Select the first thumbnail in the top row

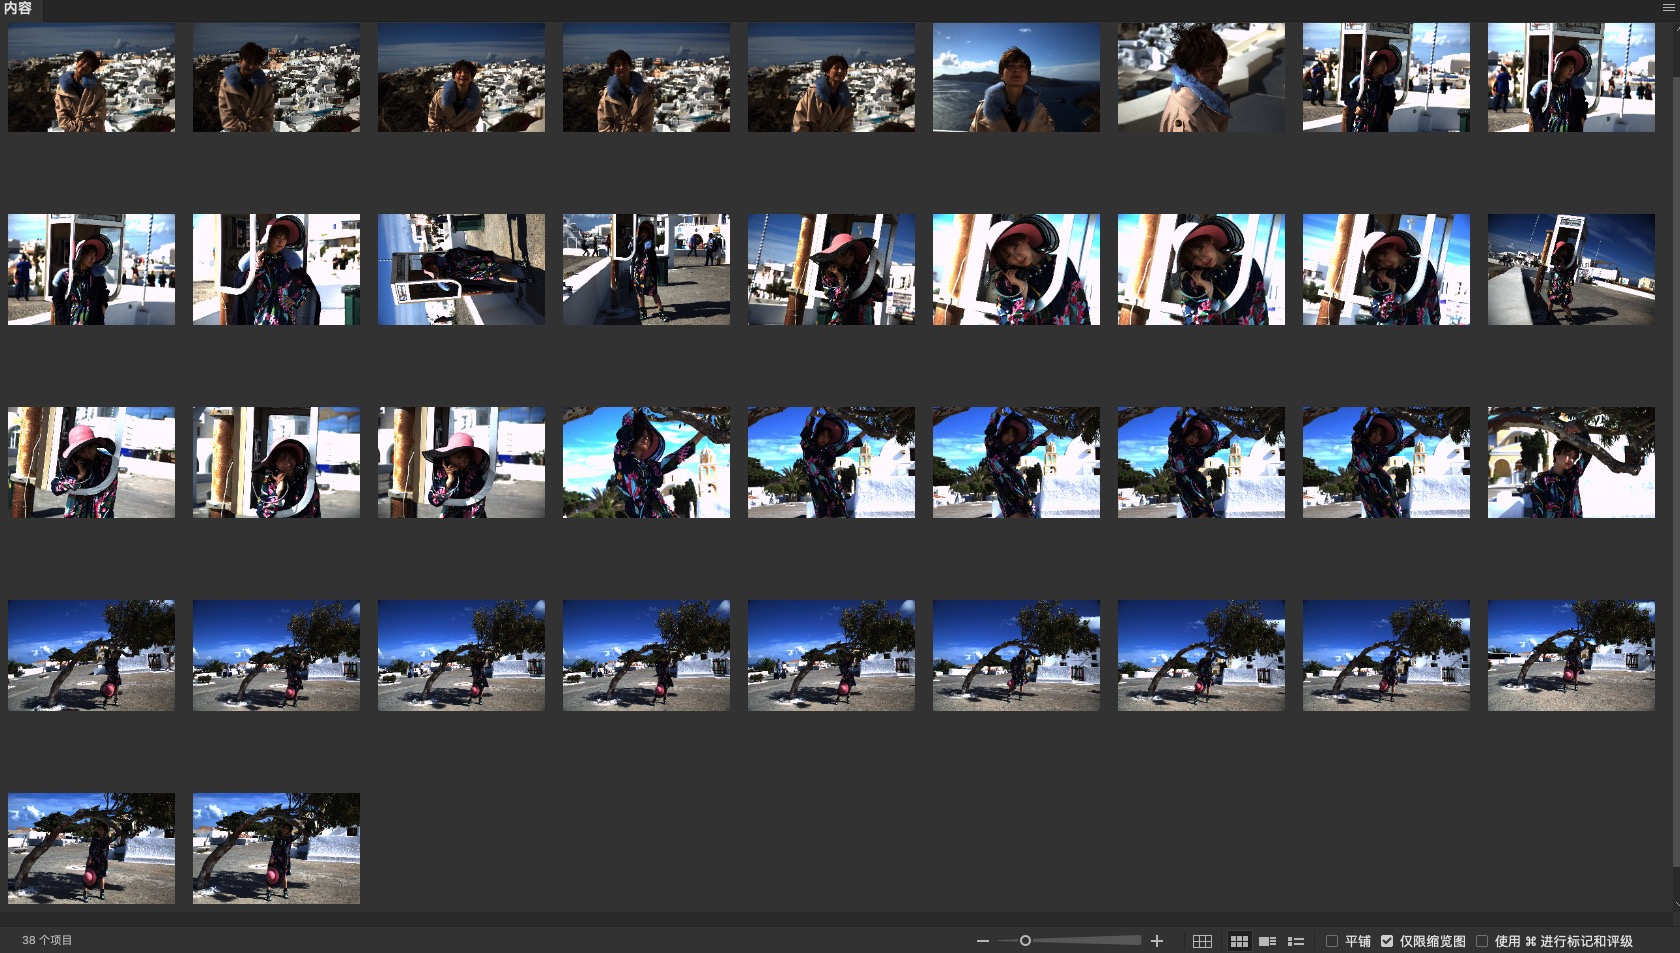(x=91, y=78)
